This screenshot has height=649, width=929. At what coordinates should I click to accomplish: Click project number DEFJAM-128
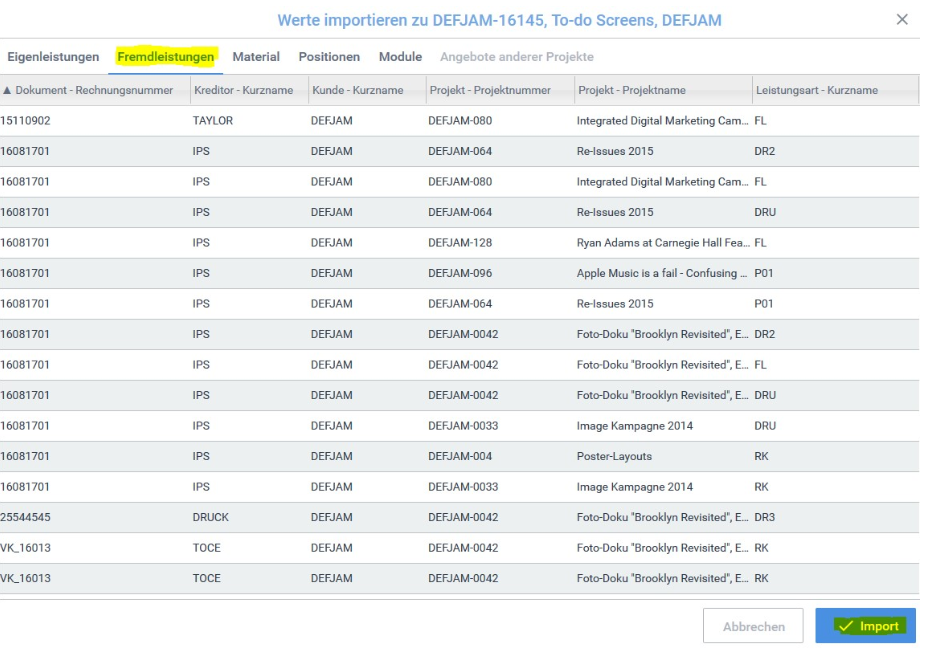(460, 243)
